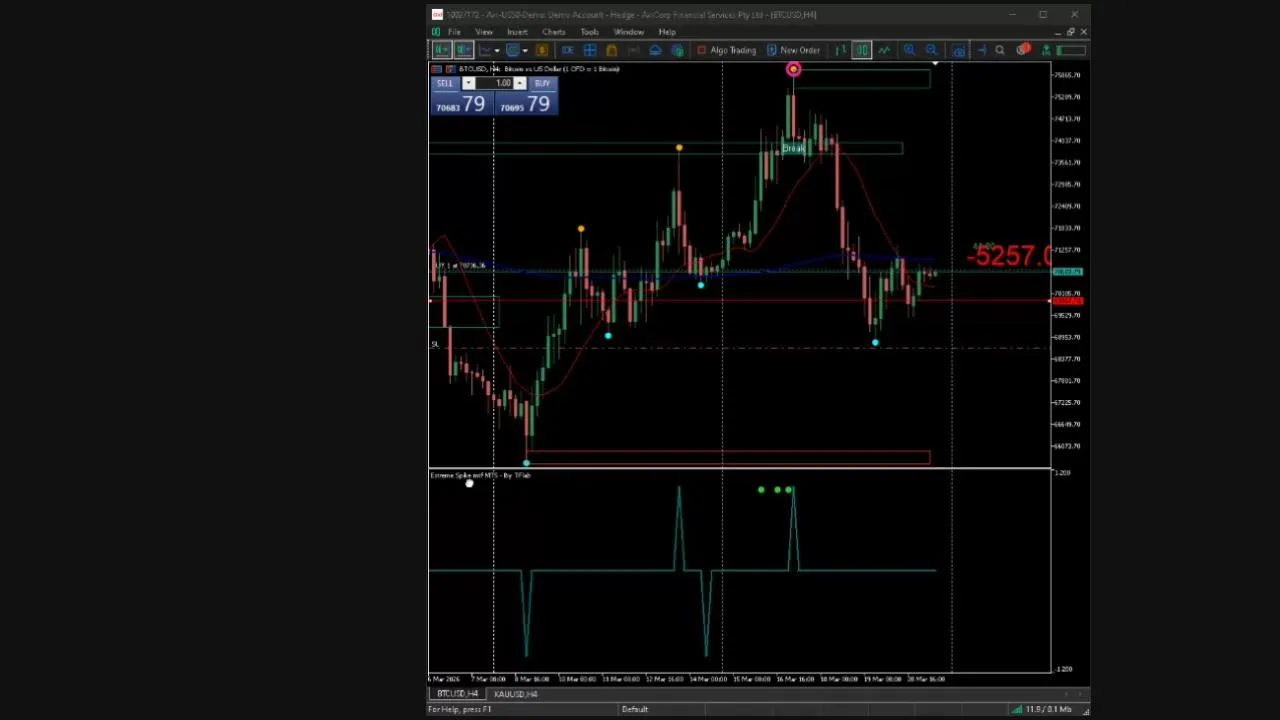Click the Default profile in status bar

635,710
